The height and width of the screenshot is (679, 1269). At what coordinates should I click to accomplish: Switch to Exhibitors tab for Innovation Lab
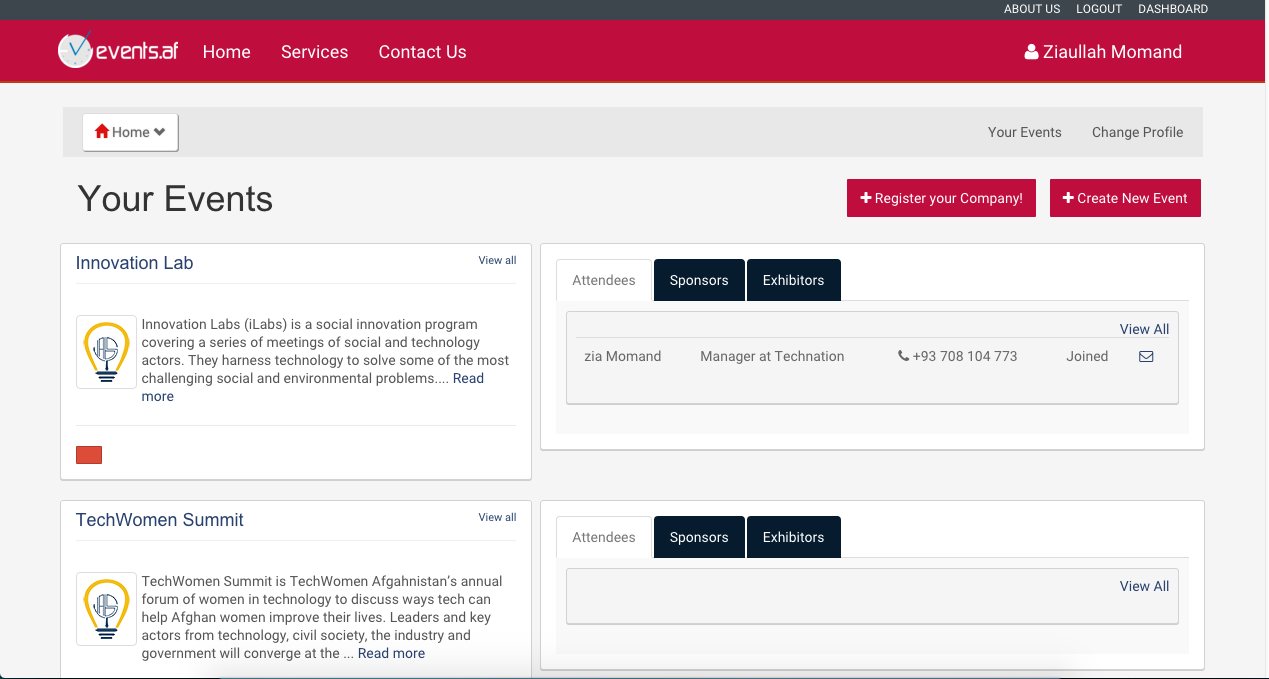pos(793,280)
